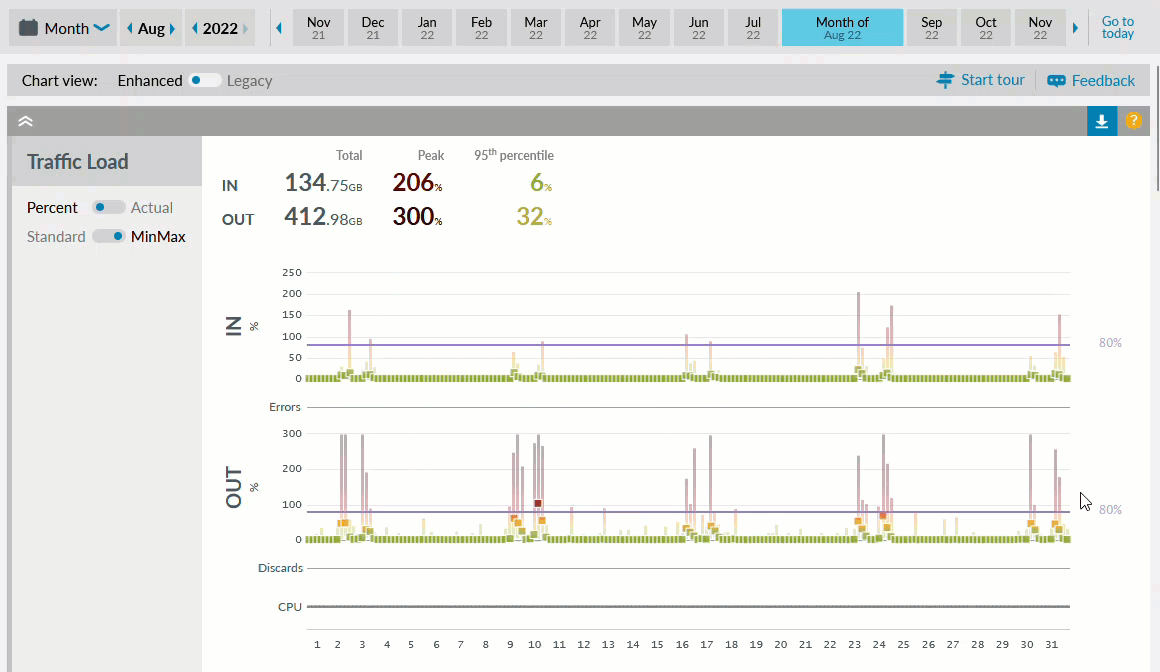Image resolution: width=1160 pixels, height=672 pixels.
Task: Click the Start tour link
Action: click(980, 80)
